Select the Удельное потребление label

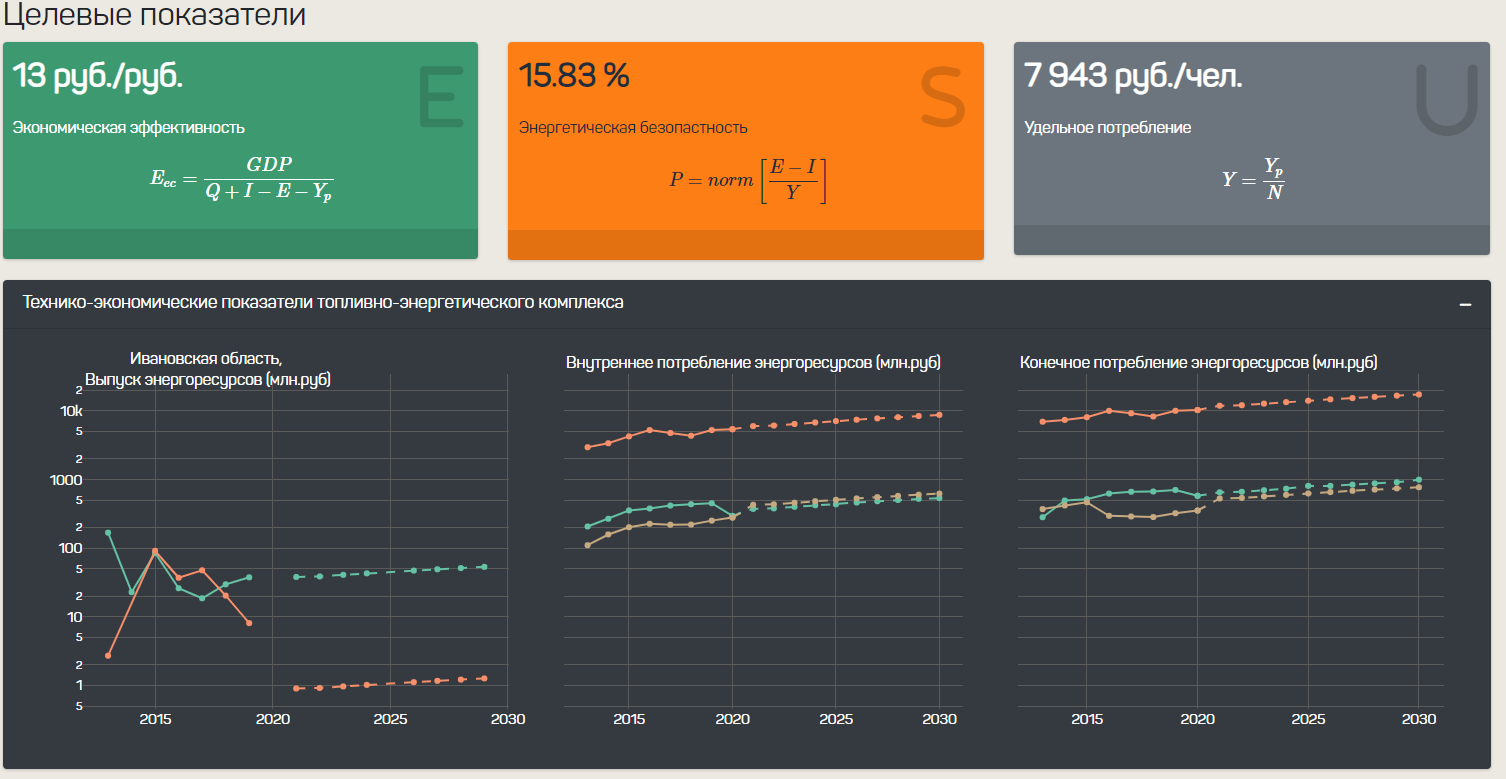coord(1108,128)
